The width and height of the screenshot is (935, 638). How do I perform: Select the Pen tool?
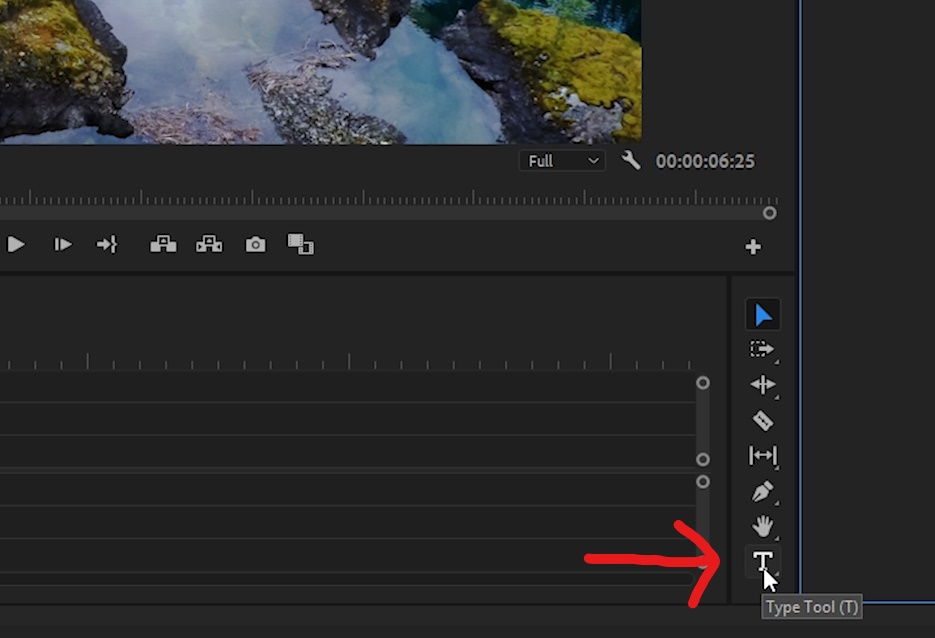[x=763, y=491]
